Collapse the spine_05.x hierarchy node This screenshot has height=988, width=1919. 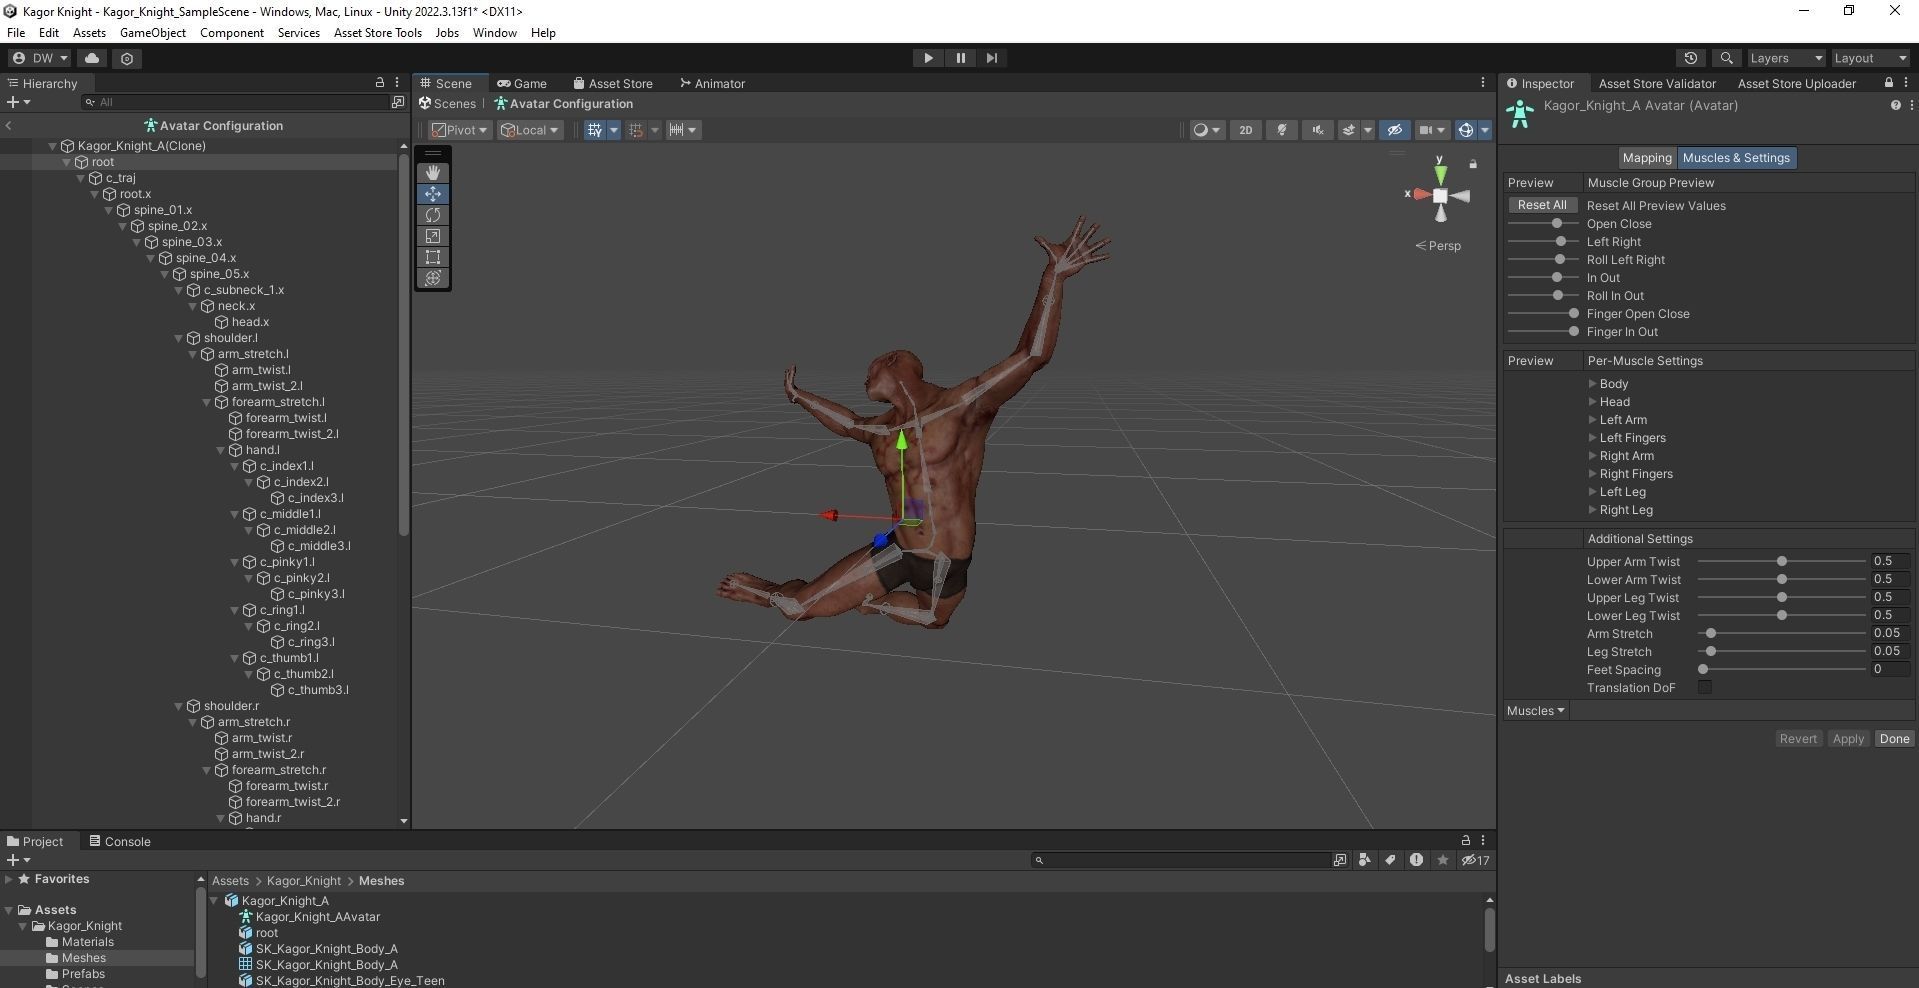[165, 274]
